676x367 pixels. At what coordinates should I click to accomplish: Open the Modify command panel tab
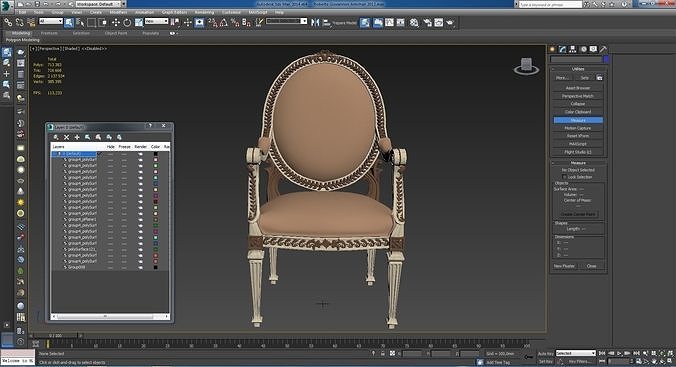[x=562, y=49]
